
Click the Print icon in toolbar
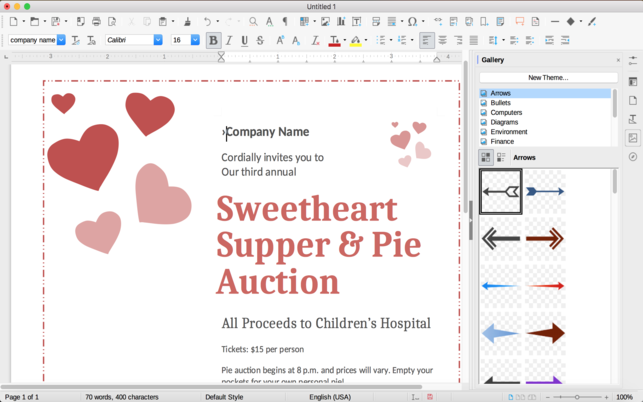[96, 21]
